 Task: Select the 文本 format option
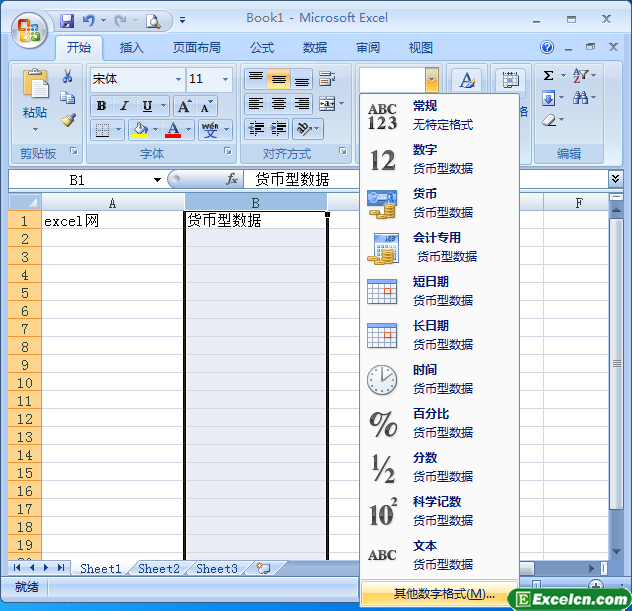coord(439,555)
